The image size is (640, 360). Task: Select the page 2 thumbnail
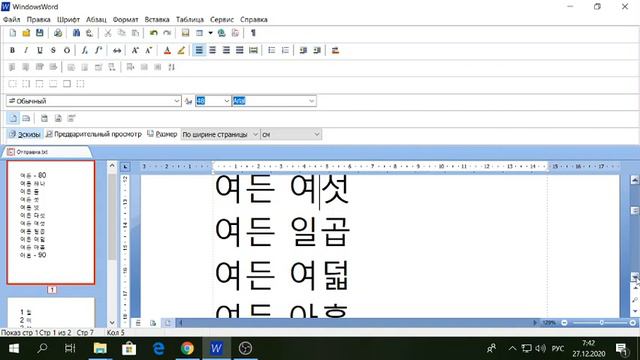click(51, 313)
